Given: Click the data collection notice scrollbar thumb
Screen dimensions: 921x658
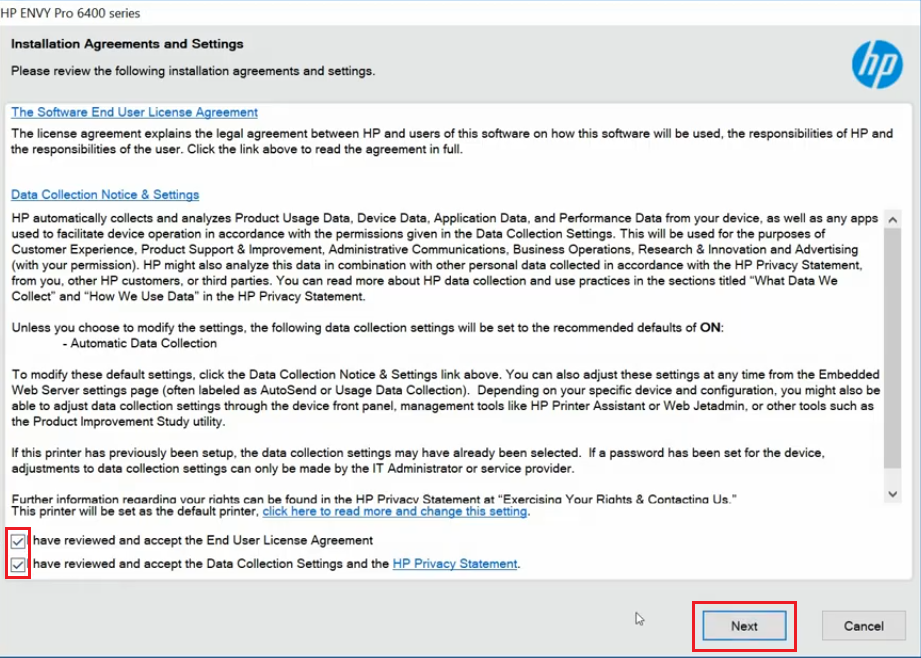Looking at the screenshot, I should pyautogui.click(x=892, y=348).
